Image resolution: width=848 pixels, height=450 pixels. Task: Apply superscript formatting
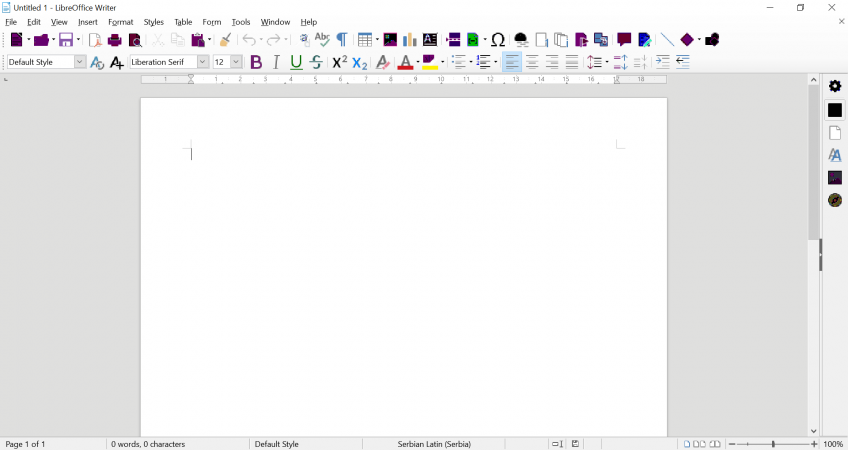(340, 62)
